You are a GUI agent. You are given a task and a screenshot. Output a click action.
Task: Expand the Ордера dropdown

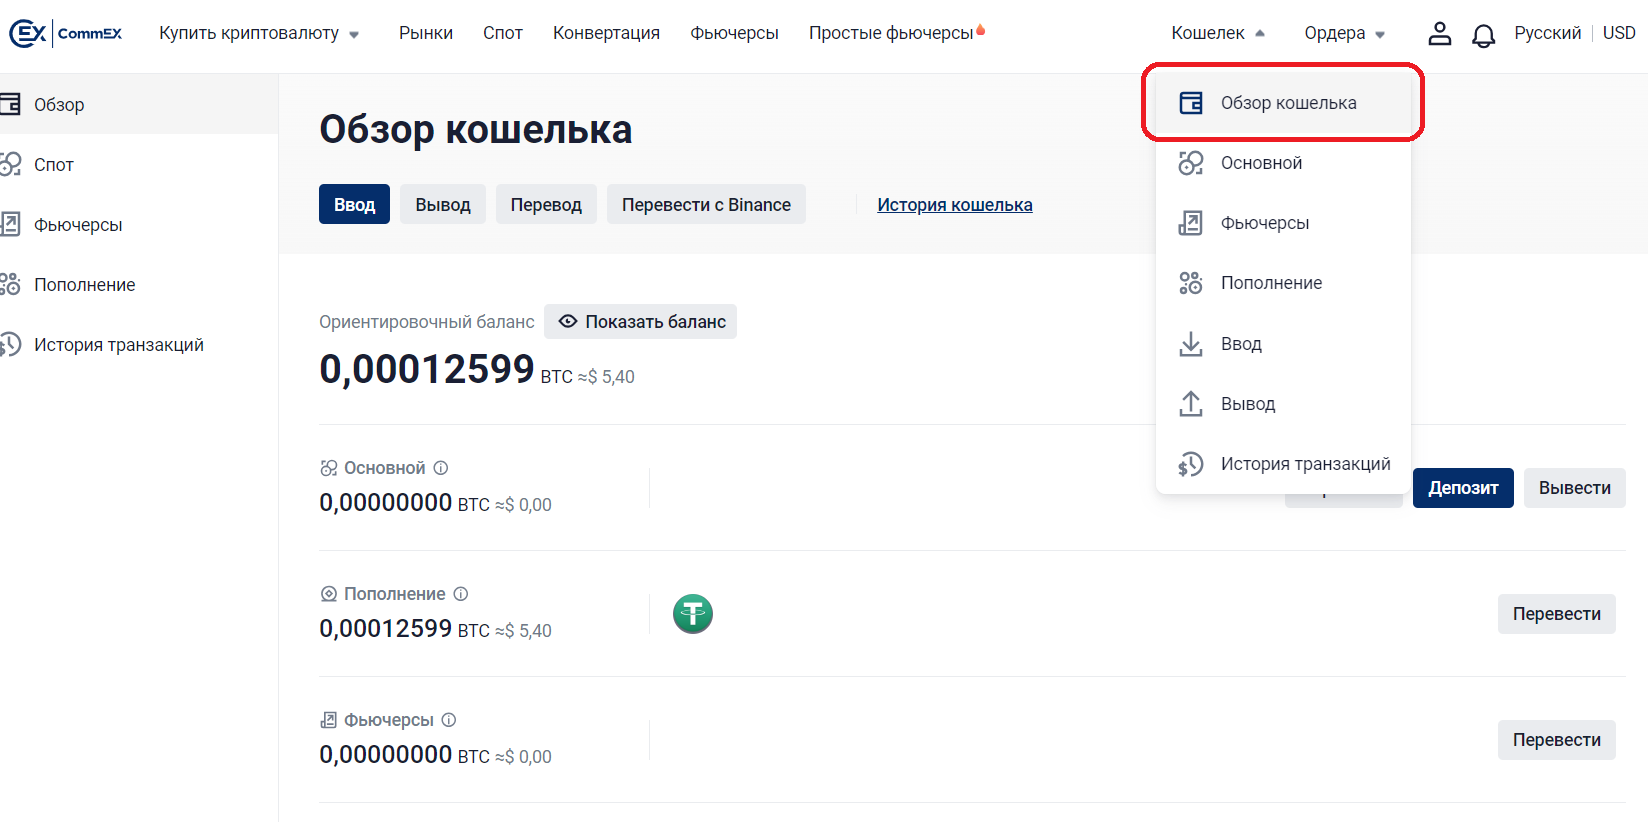(x=1344, y=34)
